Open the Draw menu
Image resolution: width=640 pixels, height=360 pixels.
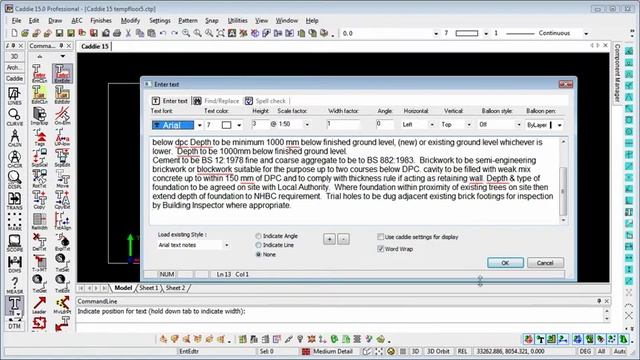point(55,20)
